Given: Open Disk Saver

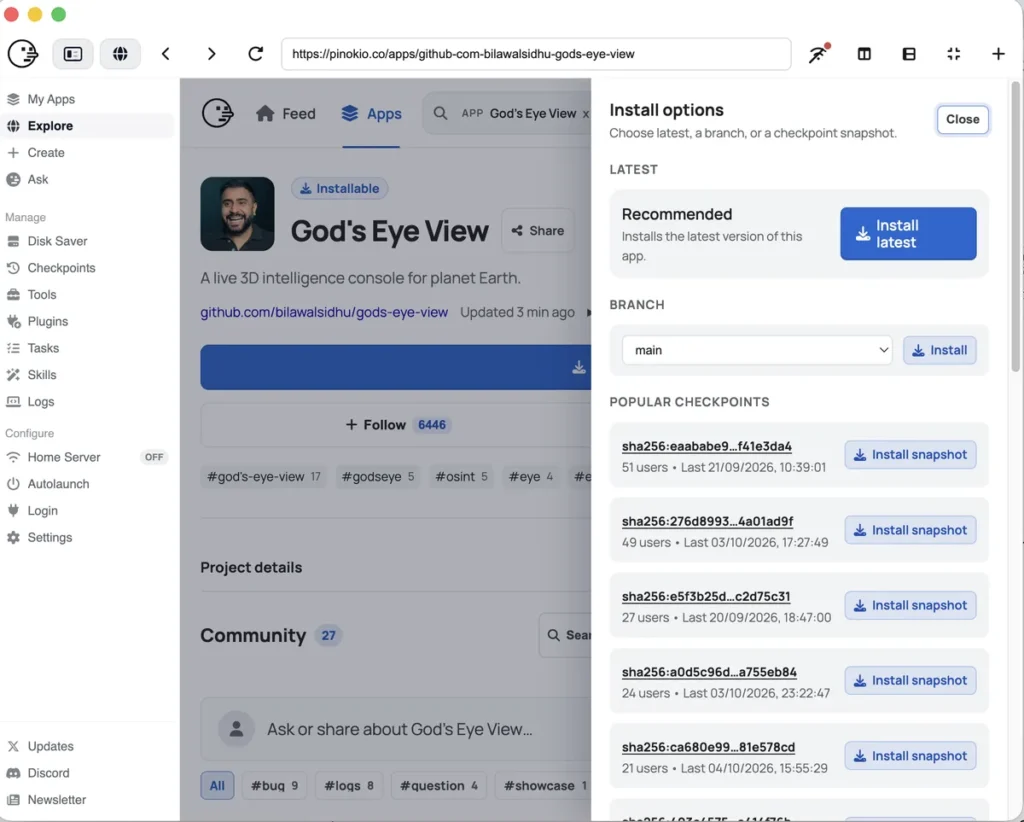Looking at the screenshot, I should pyautogui.click(x=87, y=241).
